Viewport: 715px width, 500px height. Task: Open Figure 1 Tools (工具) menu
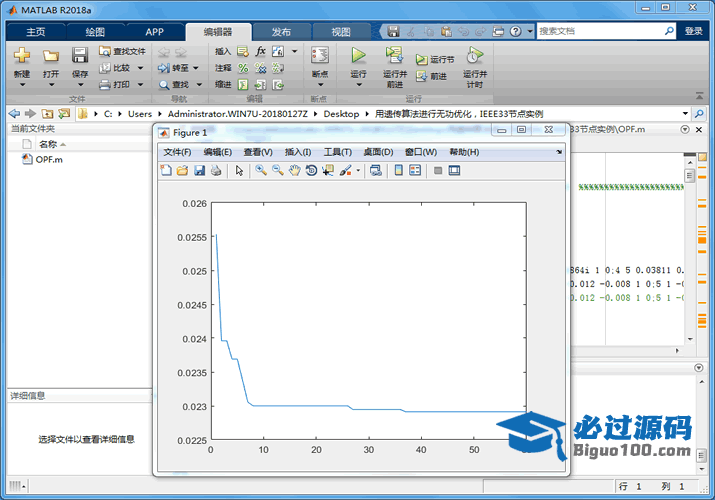pyautogui.click(x=337, y=152)
